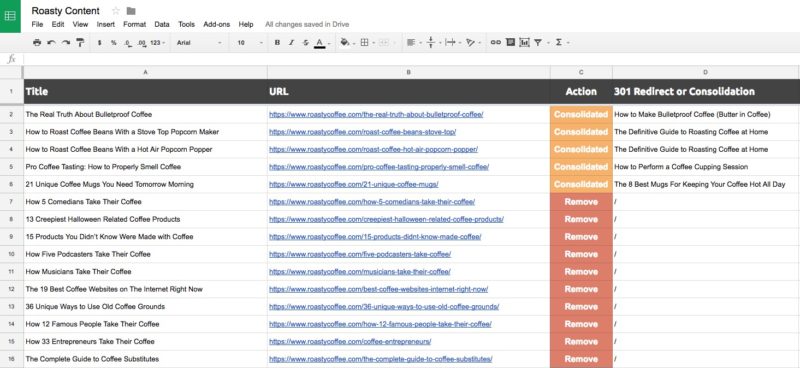Viewport: 800px width, 368px height.
Task: Click the Print icon
Action: pyautogui.click(x=37, y=43)
